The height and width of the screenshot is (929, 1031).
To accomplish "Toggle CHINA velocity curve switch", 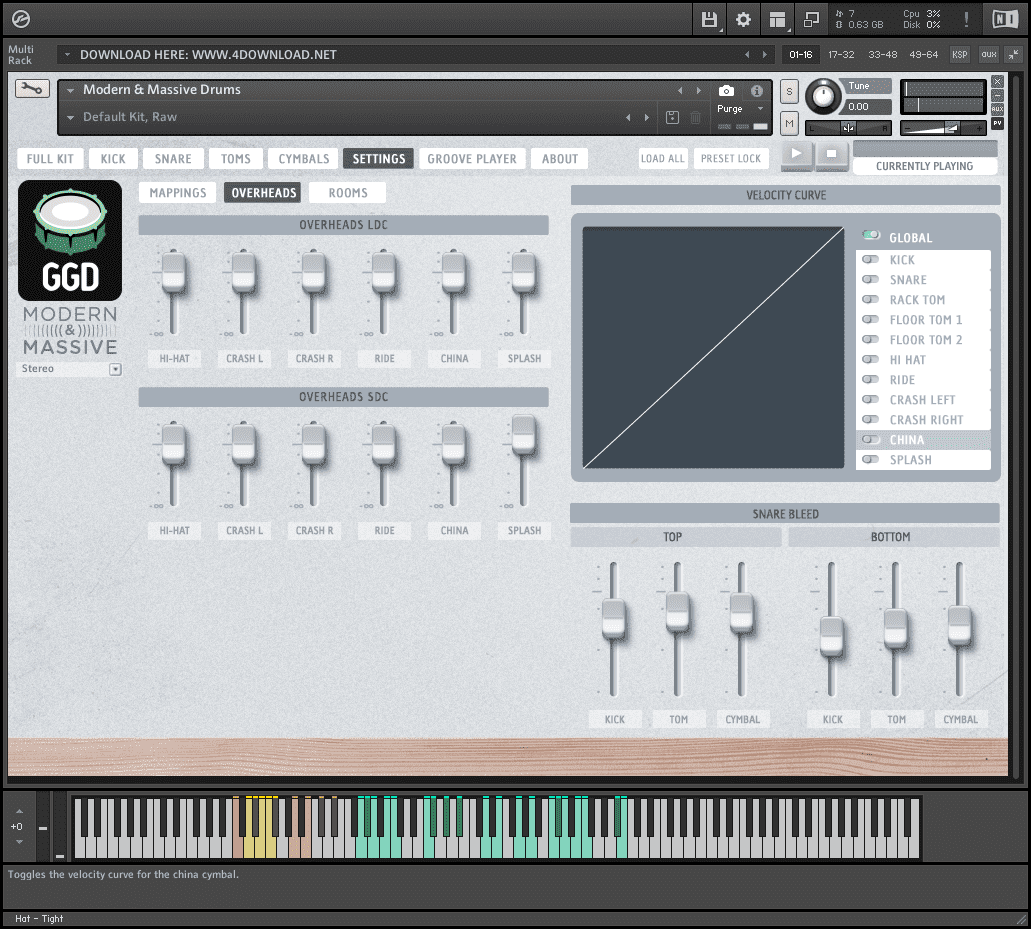I will [x=871, y=439].
